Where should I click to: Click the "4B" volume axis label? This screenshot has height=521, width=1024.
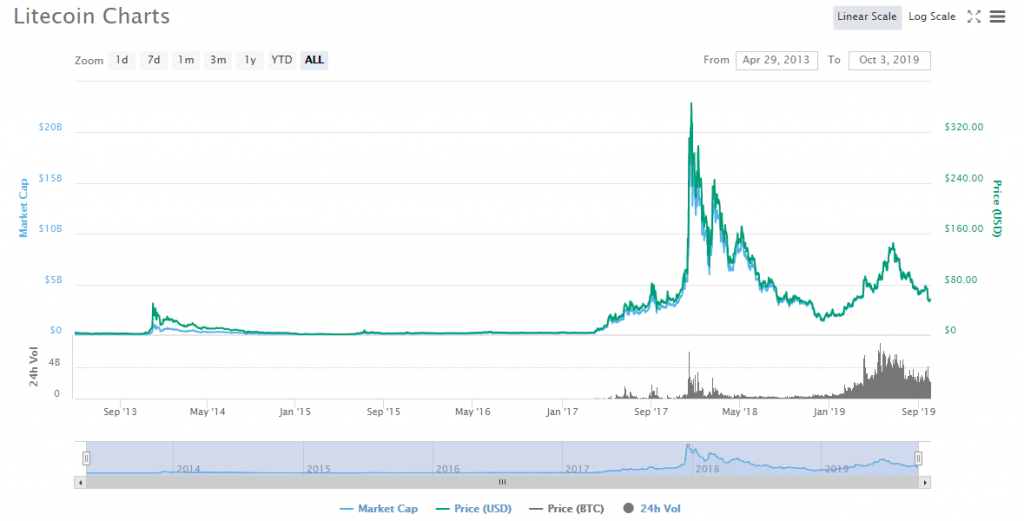tap(54, 363)
